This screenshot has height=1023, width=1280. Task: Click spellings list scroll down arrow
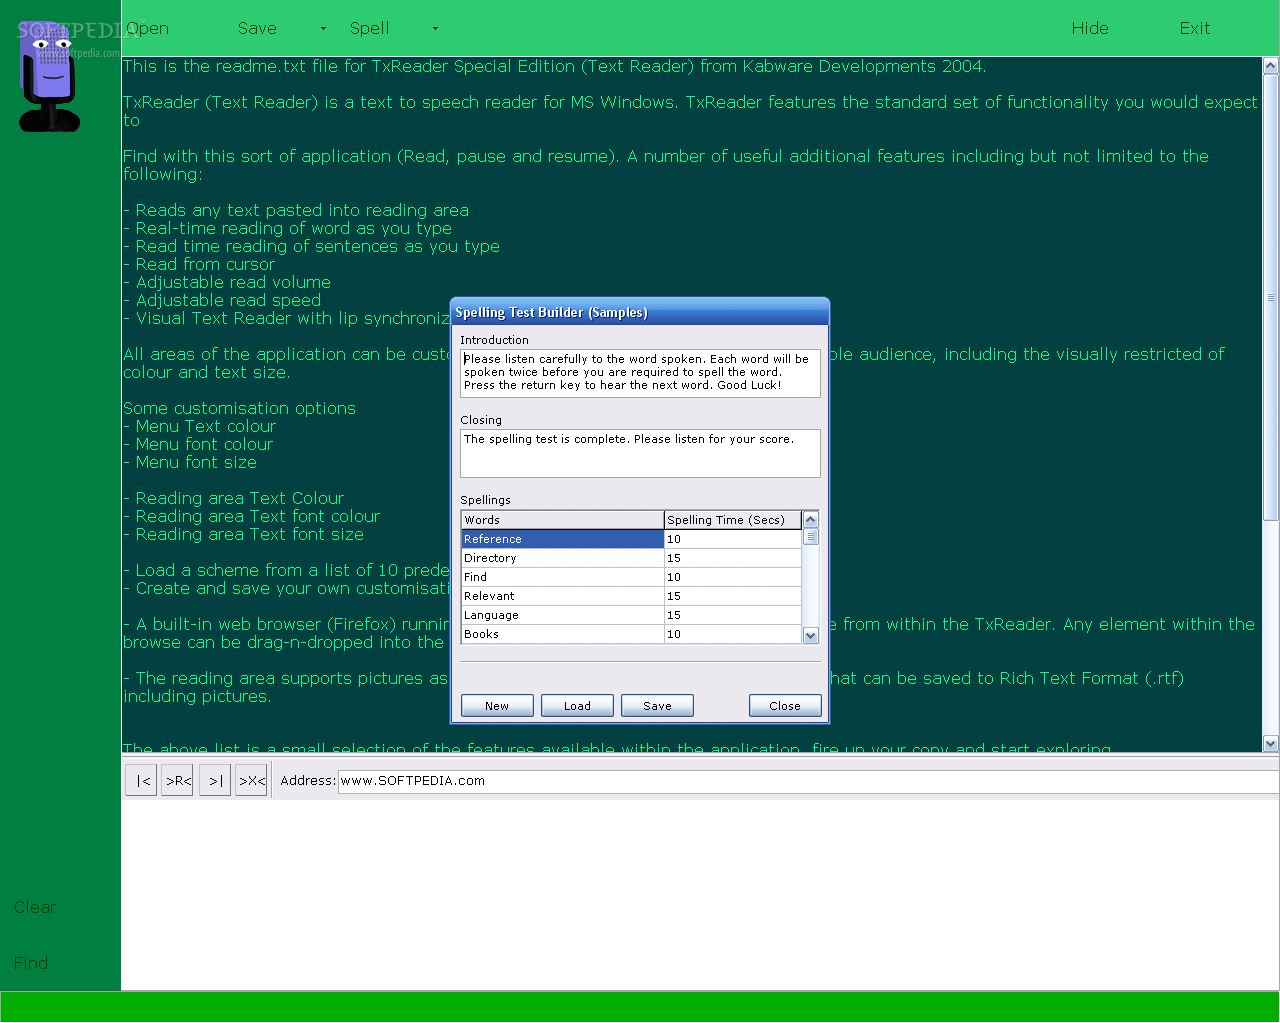[x=811, y=635]
